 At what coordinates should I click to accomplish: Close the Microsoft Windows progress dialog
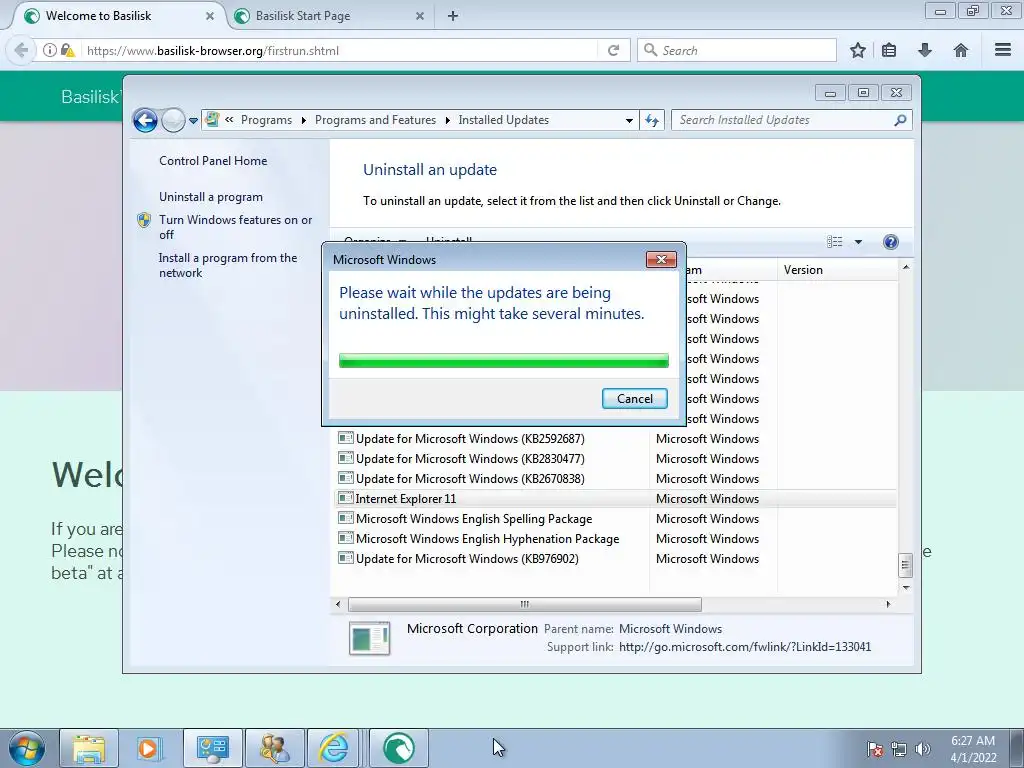661,259
